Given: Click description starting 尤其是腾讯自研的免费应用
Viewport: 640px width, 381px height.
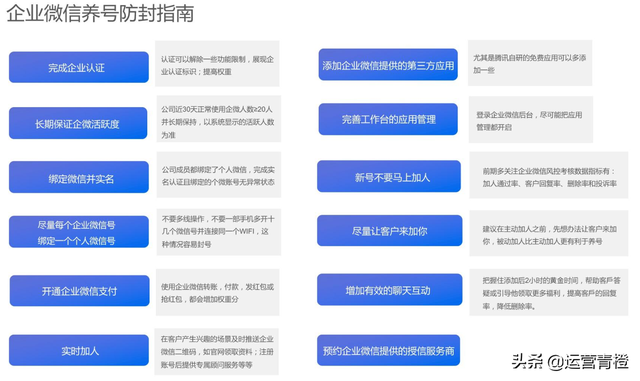Looking at the screenshot, I should tap(530, 63).
